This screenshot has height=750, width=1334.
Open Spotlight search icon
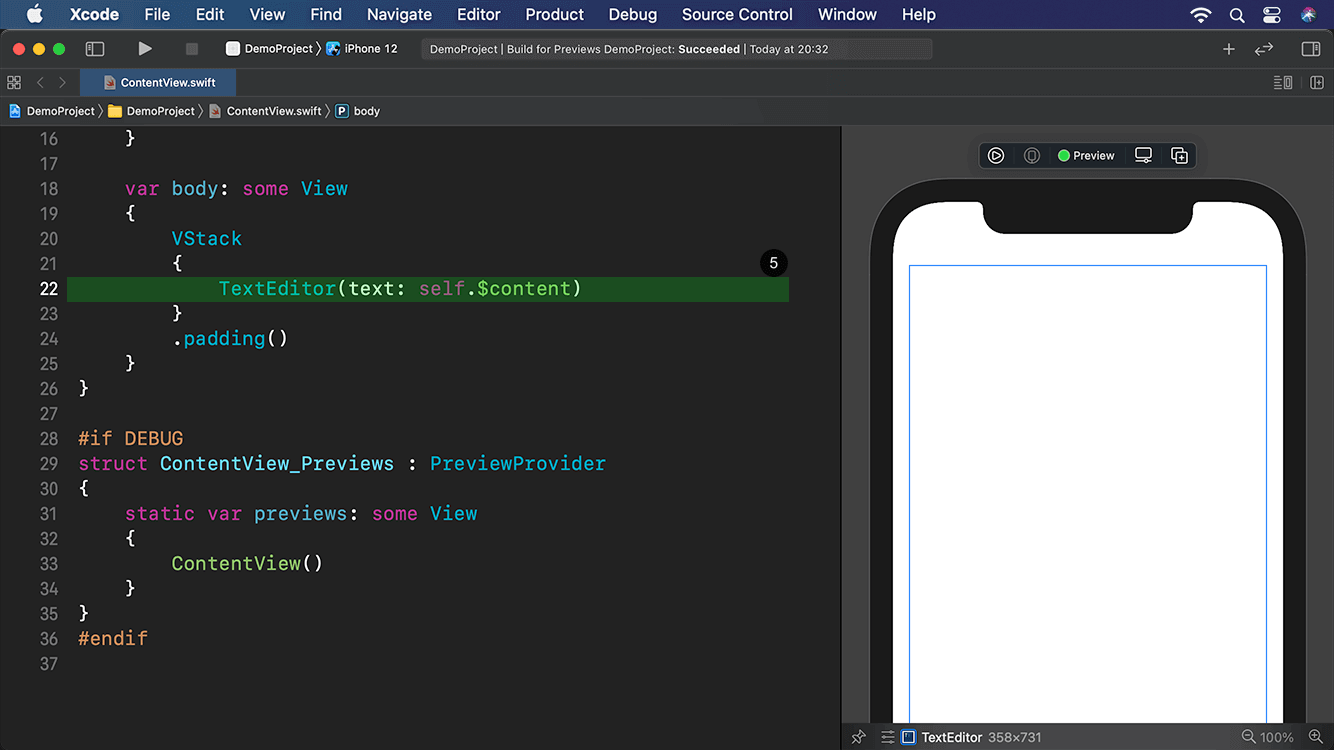pos(1237,15)
